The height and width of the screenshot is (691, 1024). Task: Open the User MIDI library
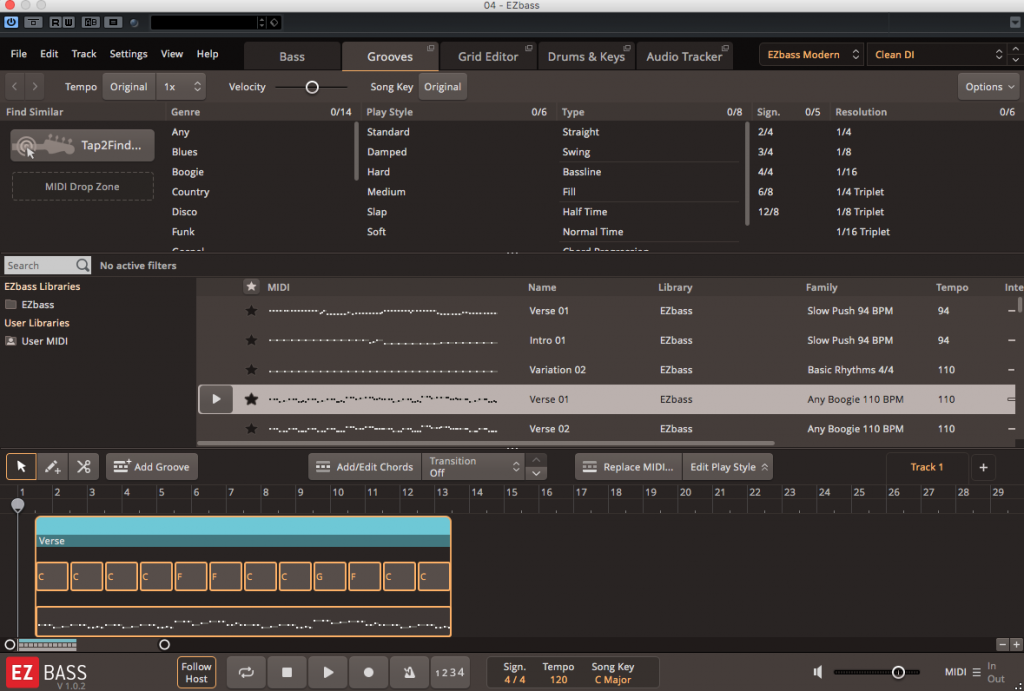pos(37,341)
